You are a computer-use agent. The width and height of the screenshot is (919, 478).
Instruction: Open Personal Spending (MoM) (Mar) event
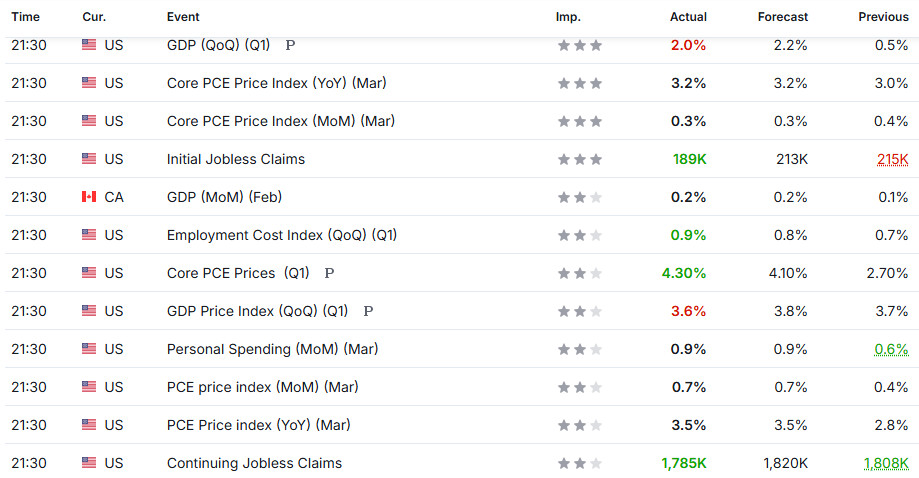273,349
